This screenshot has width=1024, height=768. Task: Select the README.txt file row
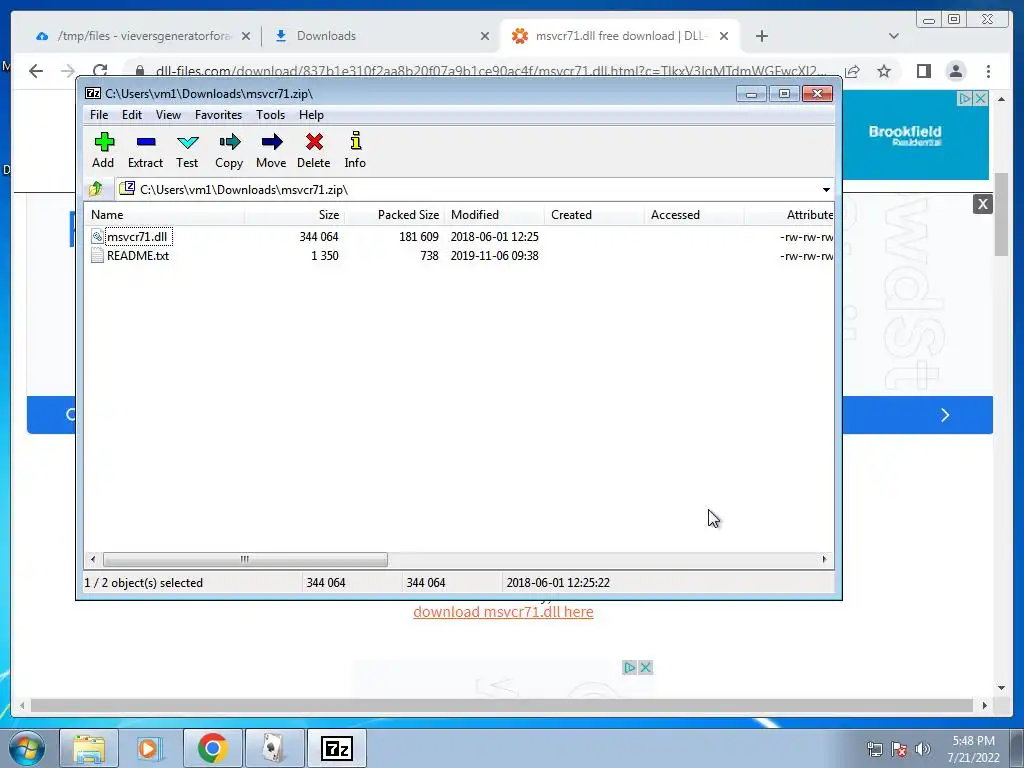pyautogui.click(x=459, y=255)
